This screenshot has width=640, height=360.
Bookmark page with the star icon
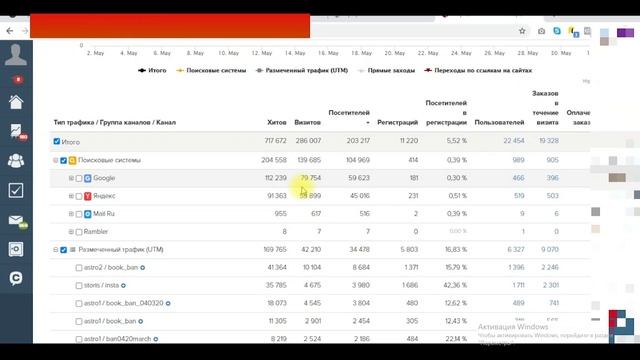522,31
